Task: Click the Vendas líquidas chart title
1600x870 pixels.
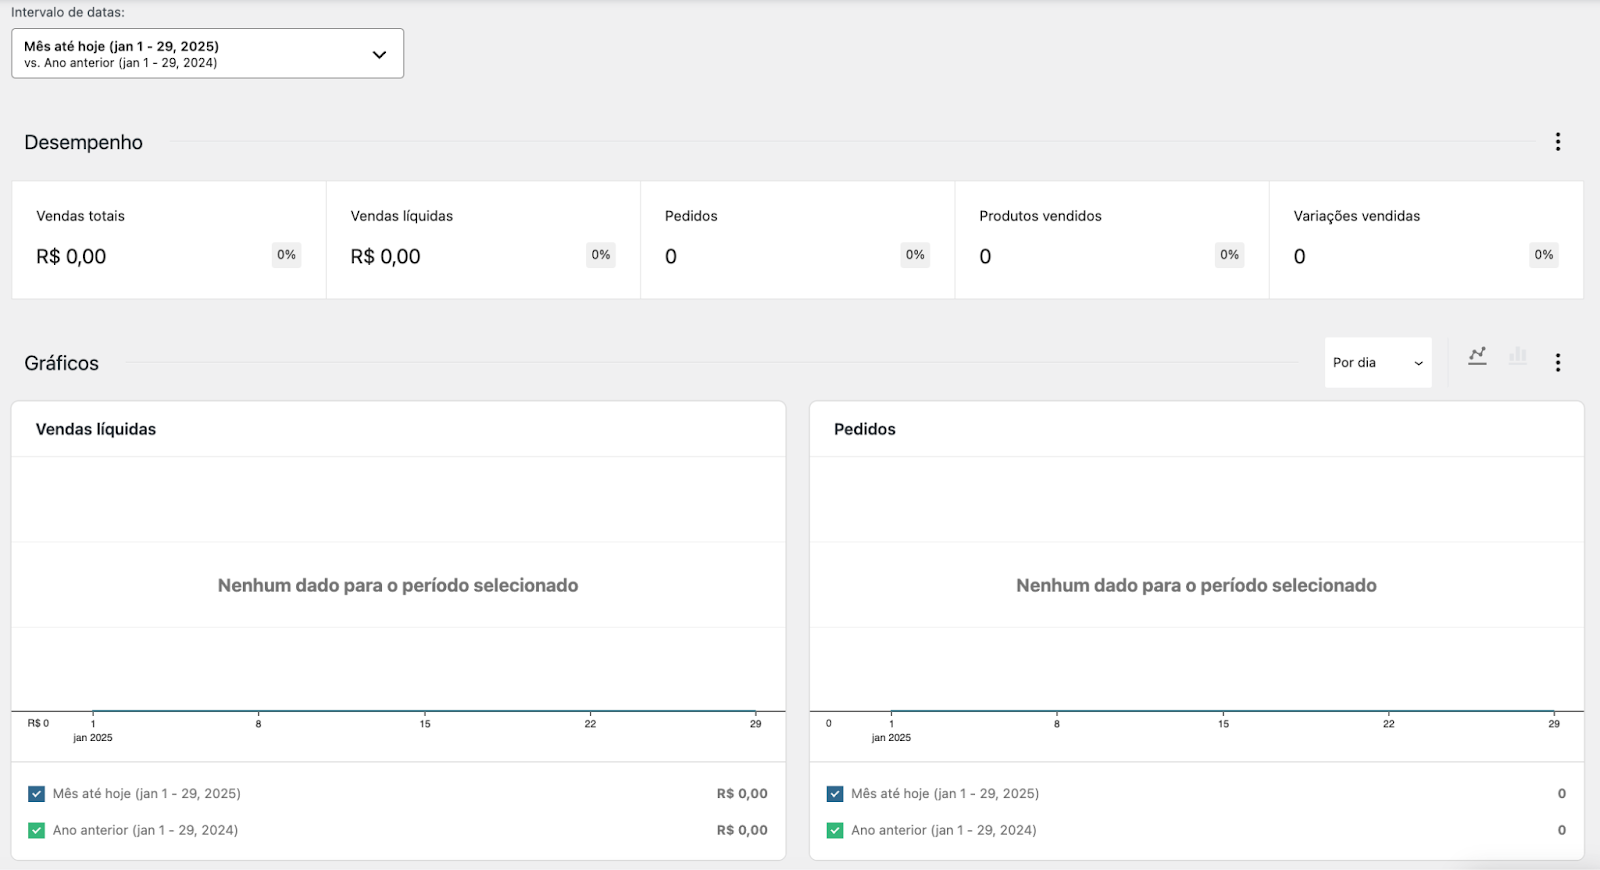Action: [x=96, y=429]
